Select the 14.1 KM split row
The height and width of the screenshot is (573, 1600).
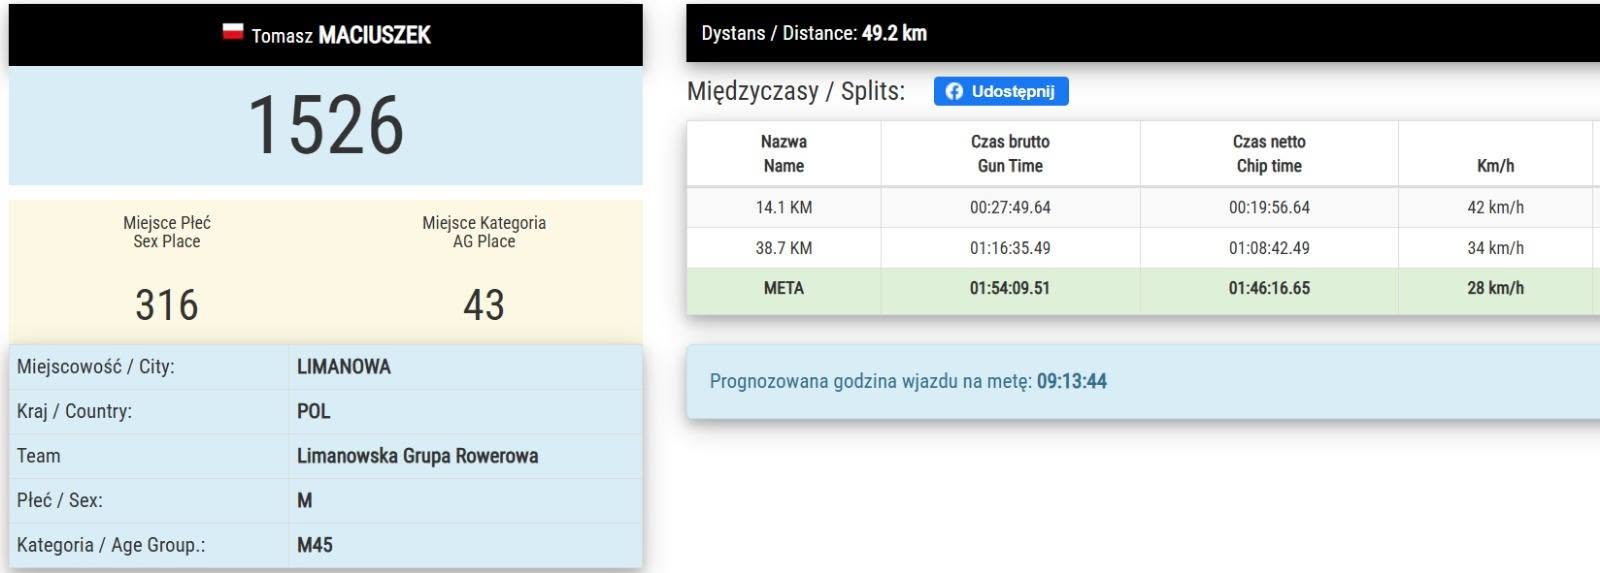tap(1143, 208)
